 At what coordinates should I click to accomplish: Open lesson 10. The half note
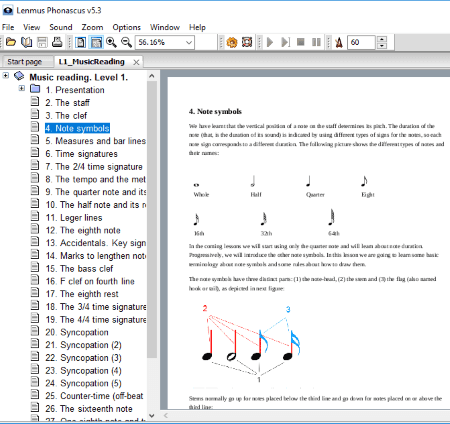[x=96, y=205]
